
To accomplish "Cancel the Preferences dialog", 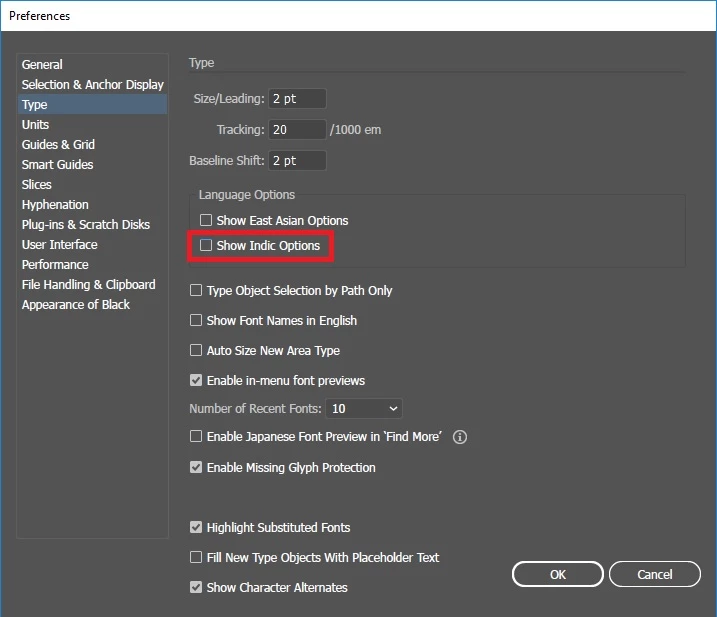I will click(x=654, y=574).
